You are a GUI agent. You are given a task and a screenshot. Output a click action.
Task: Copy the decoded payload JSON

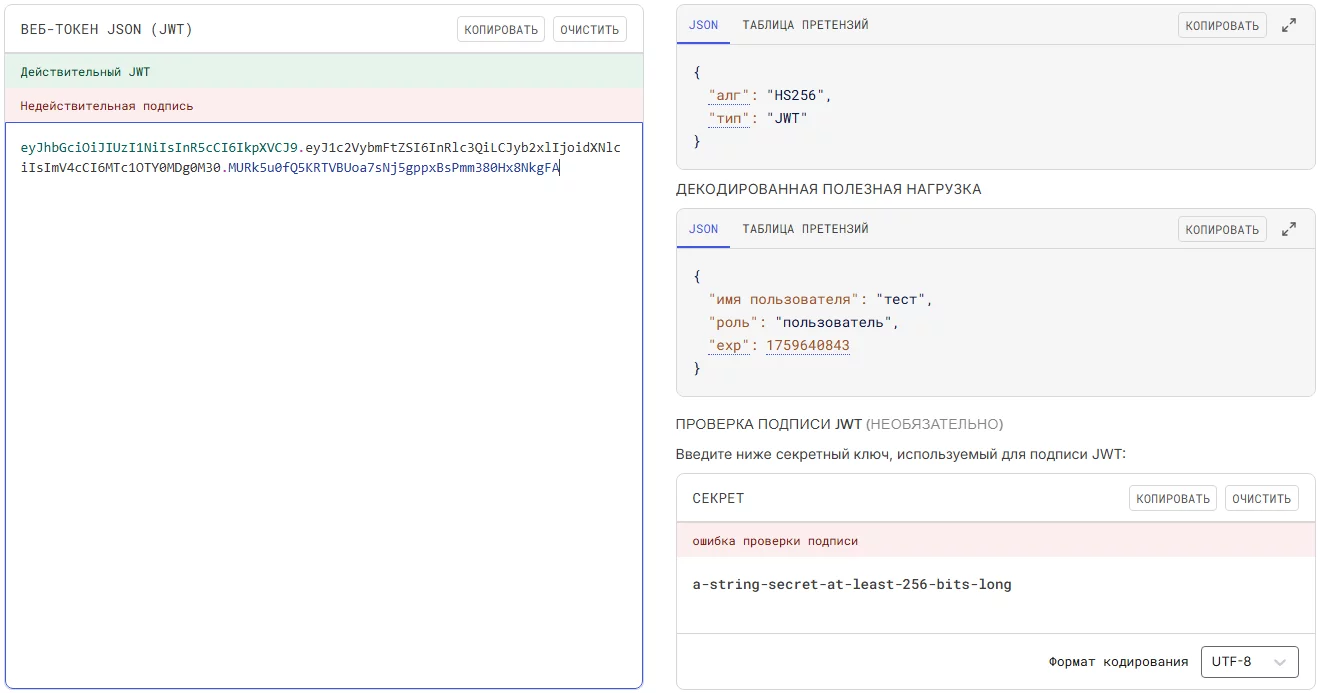pos(1221,229)
